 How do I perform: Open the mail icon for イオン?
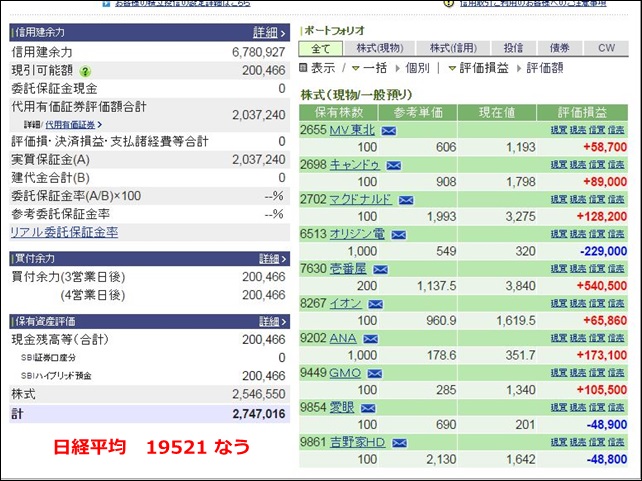(375, 304)
